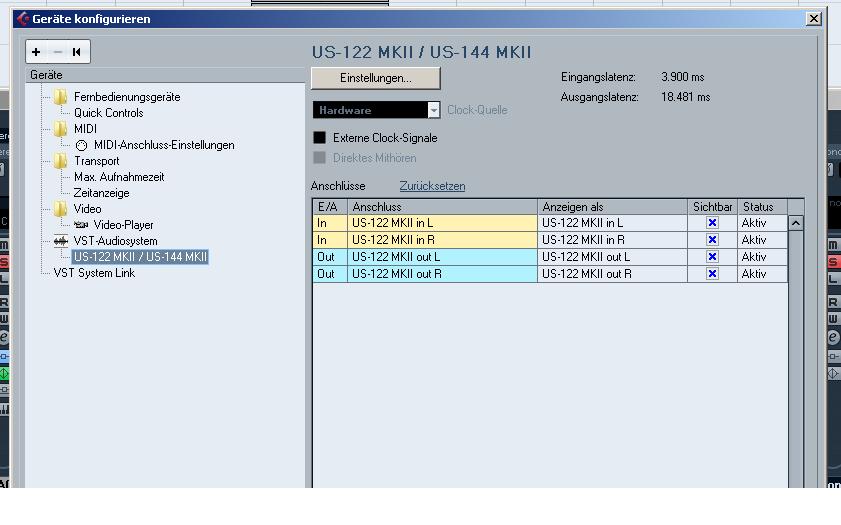Click Anzeigen als field US-122 MKII out R
The image size is (841, 525).
pyautogui.click(x=613, y=274)
